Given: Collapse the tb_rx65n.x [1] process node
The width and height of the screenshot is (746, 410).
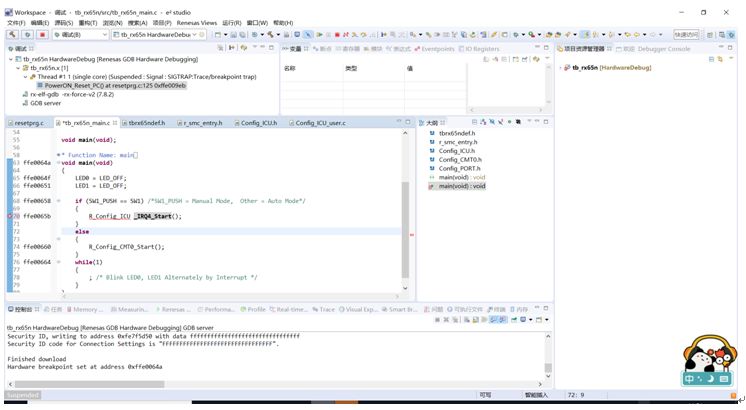Looking at the screenshot, I should 18,68.
